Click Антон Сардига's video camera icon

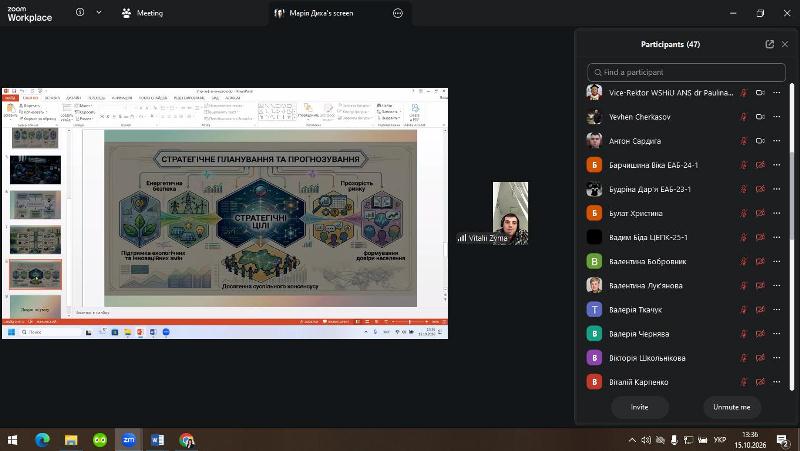tap(760, 141)
